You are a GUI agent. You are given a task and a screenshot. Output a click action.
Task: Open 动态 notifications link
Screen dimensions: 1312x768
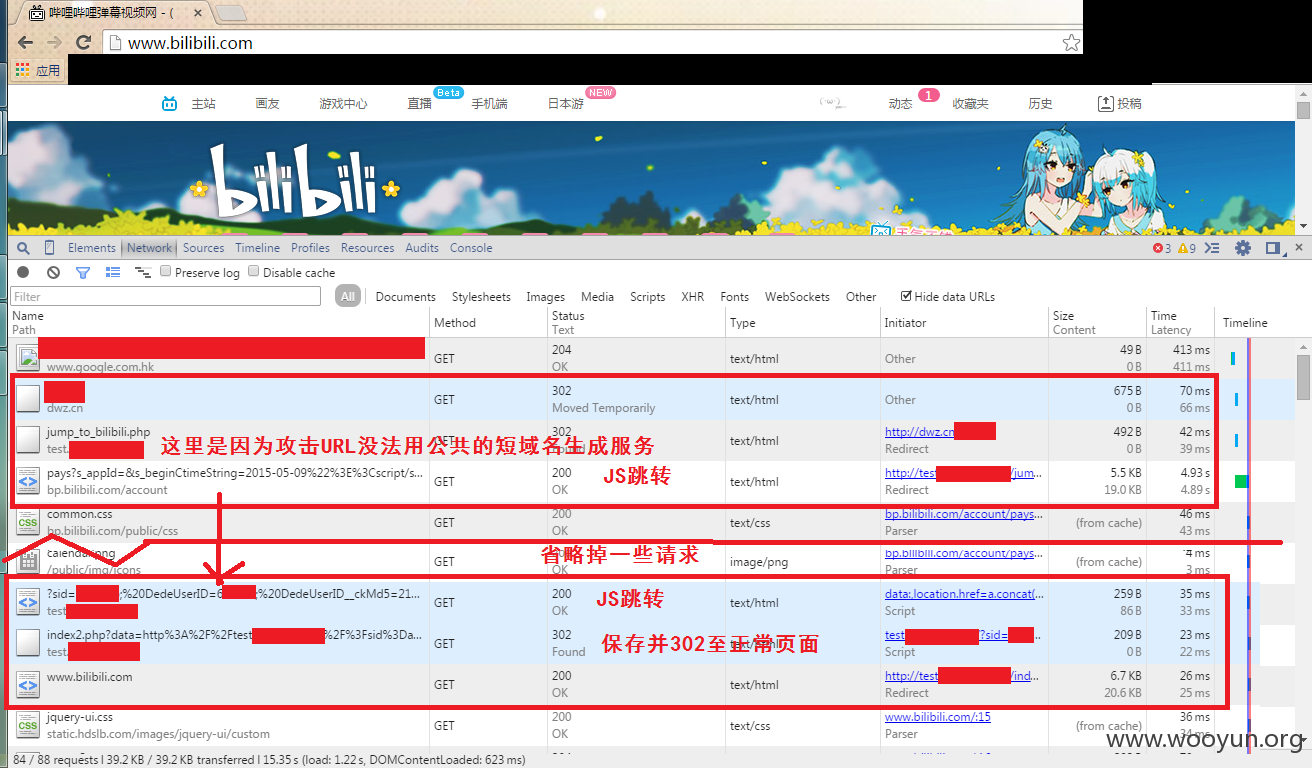tap(900, 104)
